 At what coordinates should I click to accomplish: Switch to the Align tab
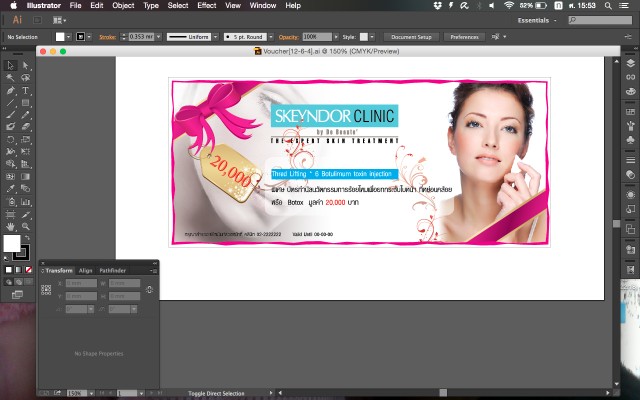pos(86,271)
